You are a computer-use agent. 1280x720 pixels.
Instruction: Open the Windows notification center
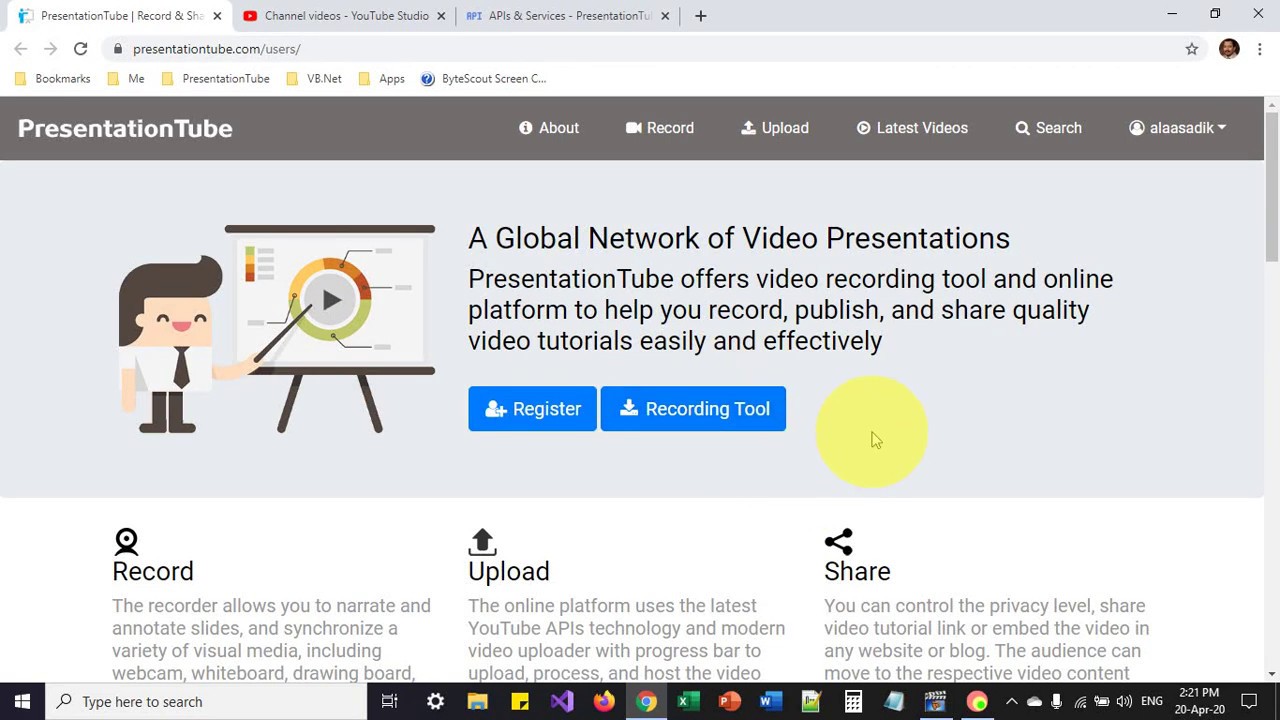point(1249,702)
